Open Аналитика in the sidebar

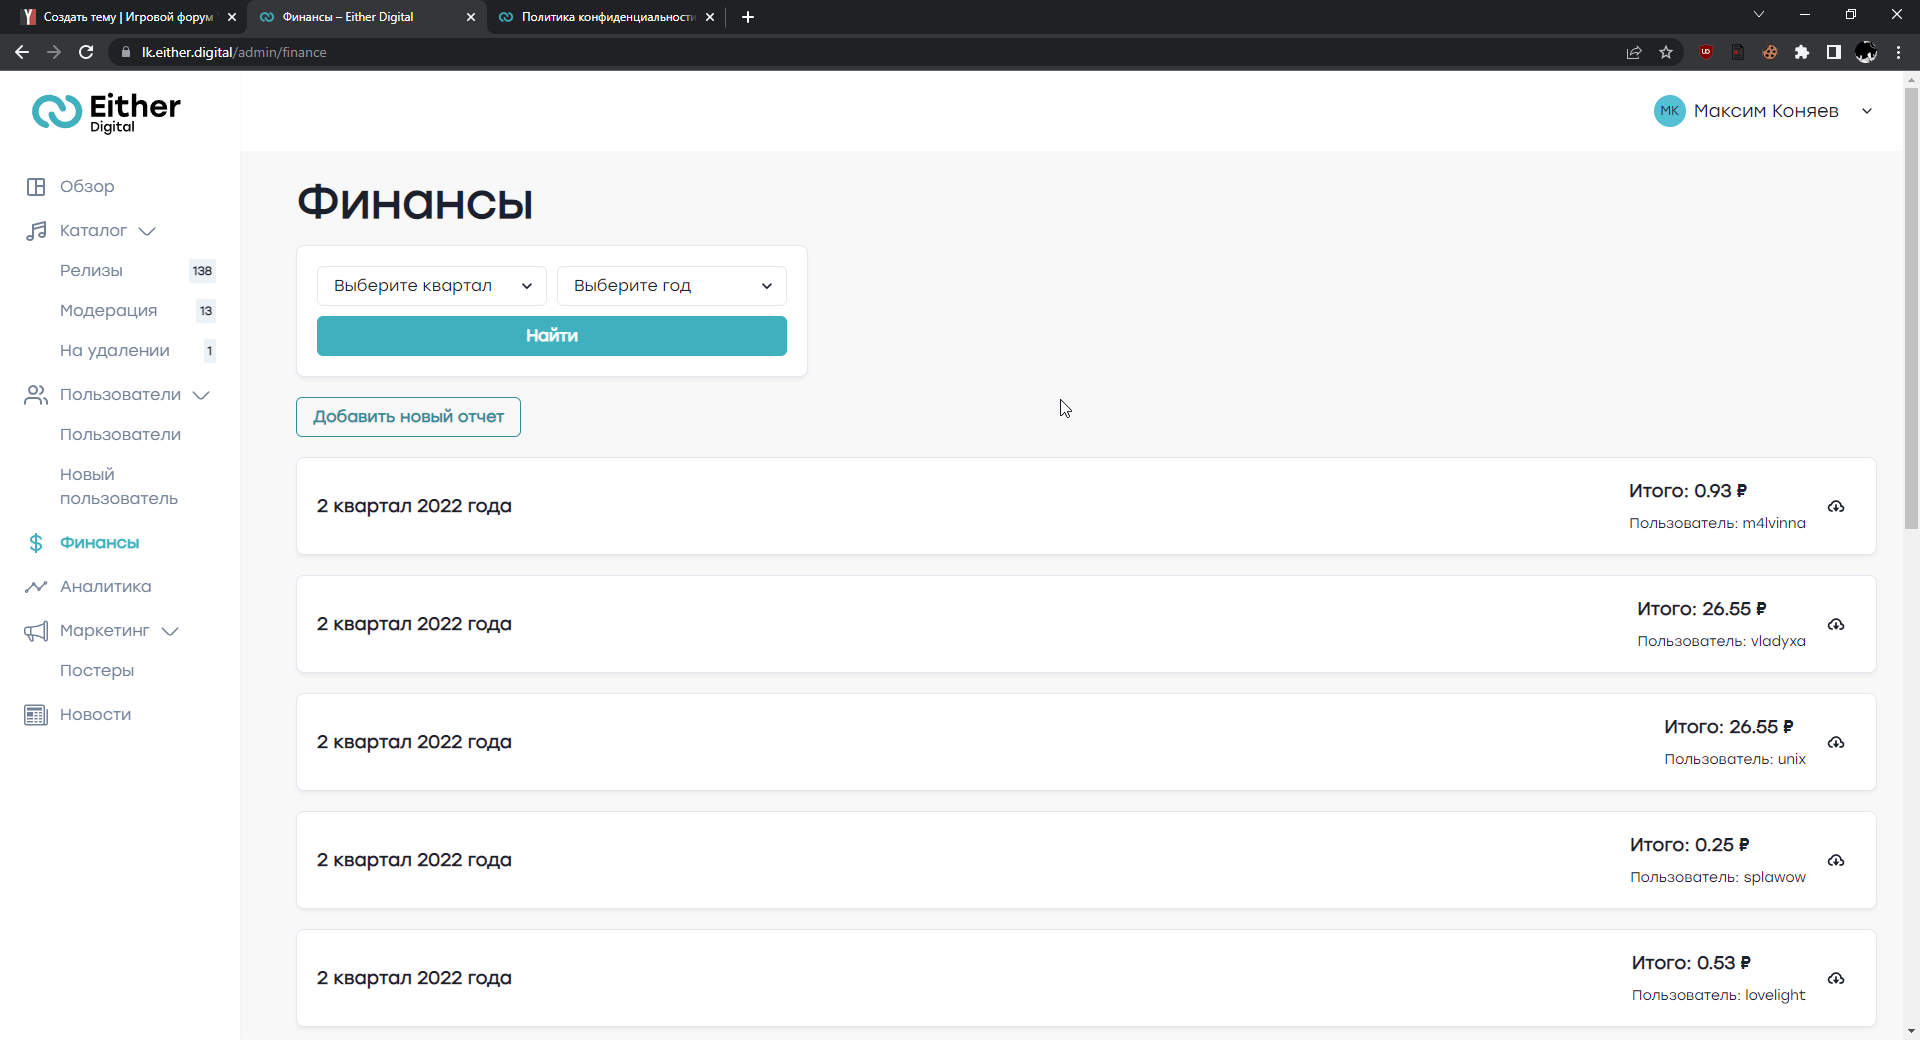pyautogui.click(x=105, y=587)
